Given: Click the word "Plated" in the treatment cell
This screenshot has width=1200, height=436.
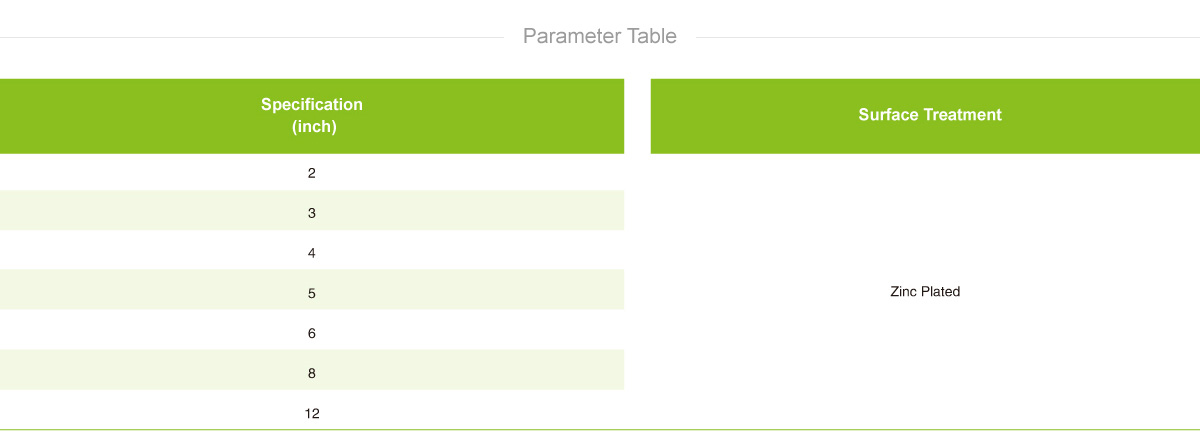Looking at the screenshot, I should coord(941,292).
